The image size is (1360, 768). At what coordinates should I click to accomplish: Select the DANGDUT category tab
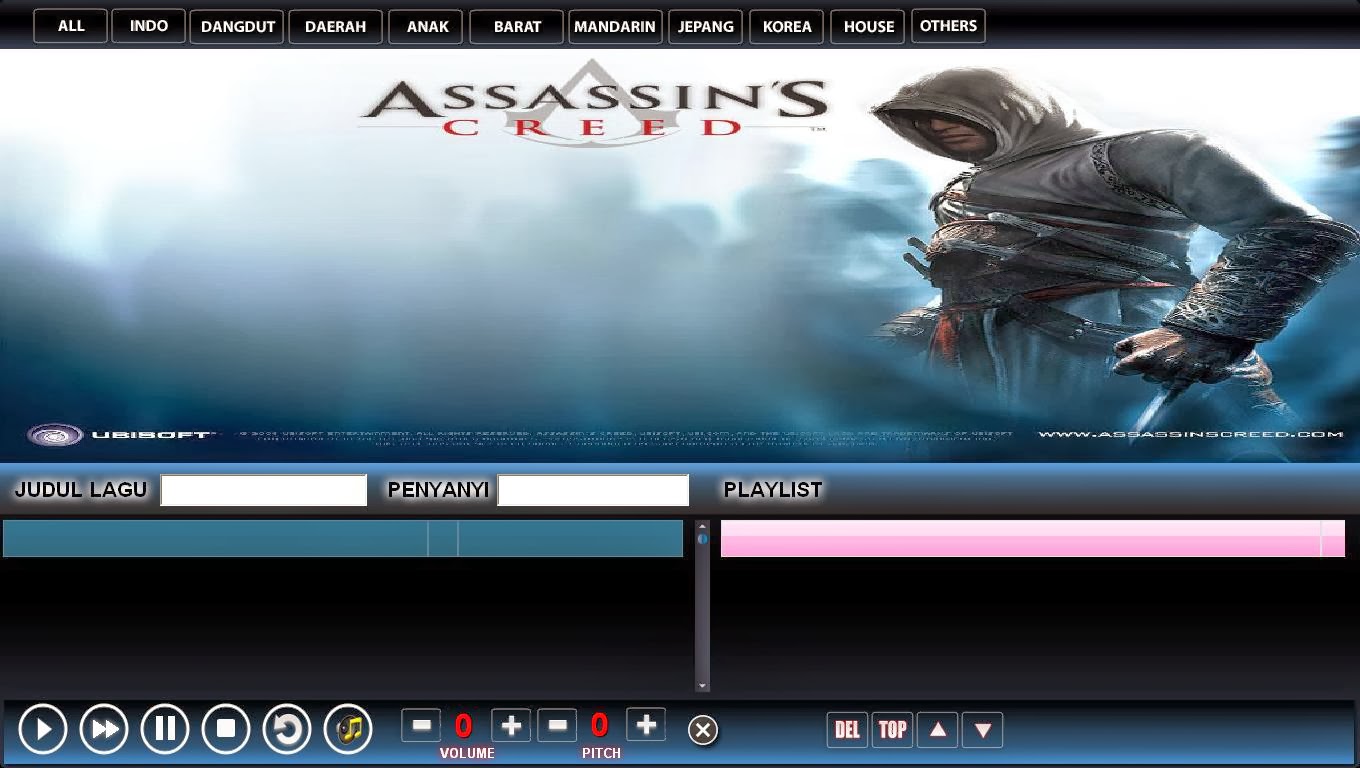237,27
